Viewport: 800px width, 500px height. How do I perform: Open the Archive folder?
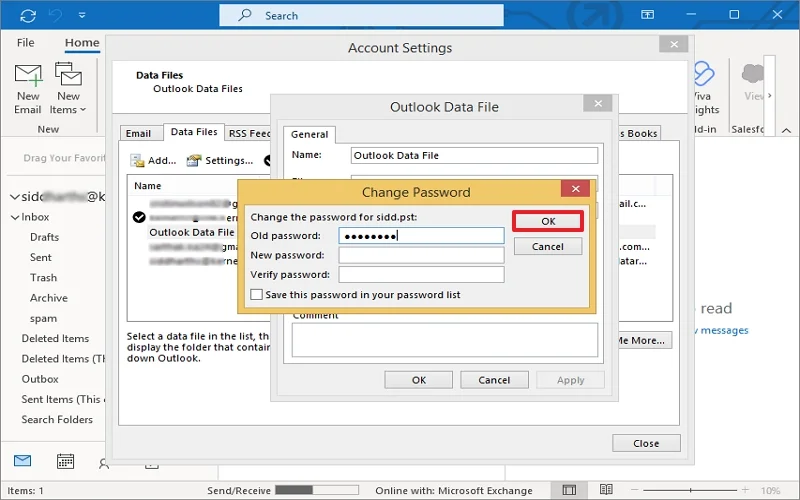[x=48, y=298]
